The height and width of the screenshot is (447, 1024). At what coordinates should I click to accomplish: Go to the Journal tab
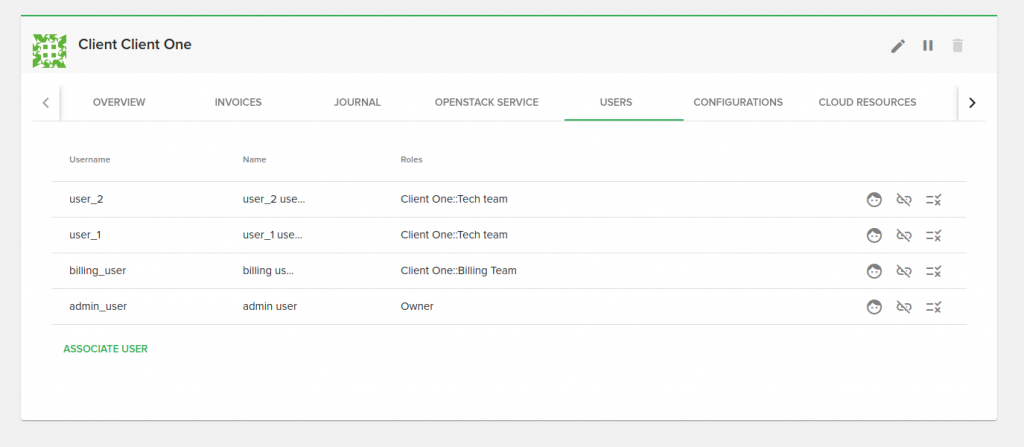point(357,103)
